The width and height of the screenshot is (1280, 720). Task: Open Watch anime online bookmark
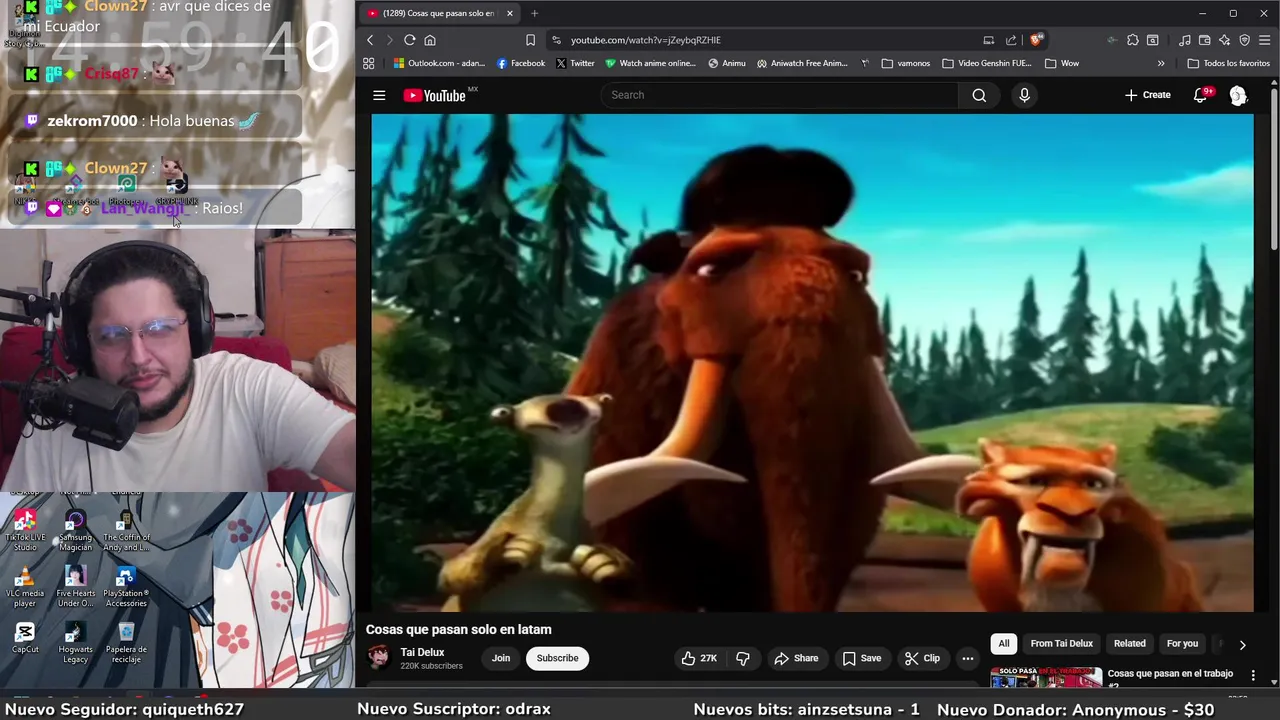(650, 63)
